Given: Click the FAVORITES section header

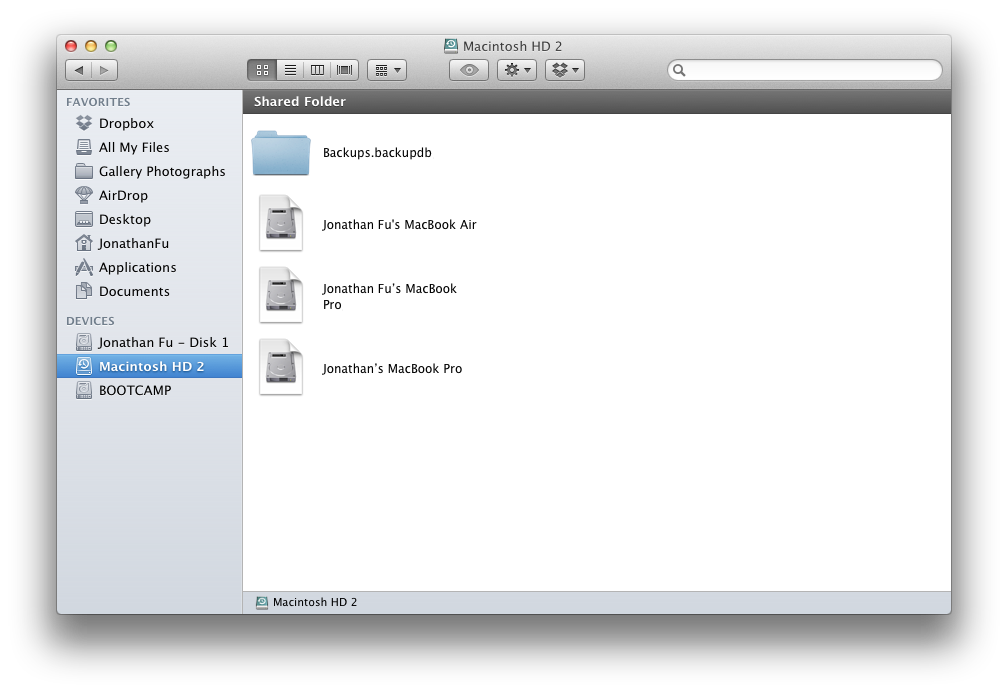Looking at the screenshot, I should point(98,102).
